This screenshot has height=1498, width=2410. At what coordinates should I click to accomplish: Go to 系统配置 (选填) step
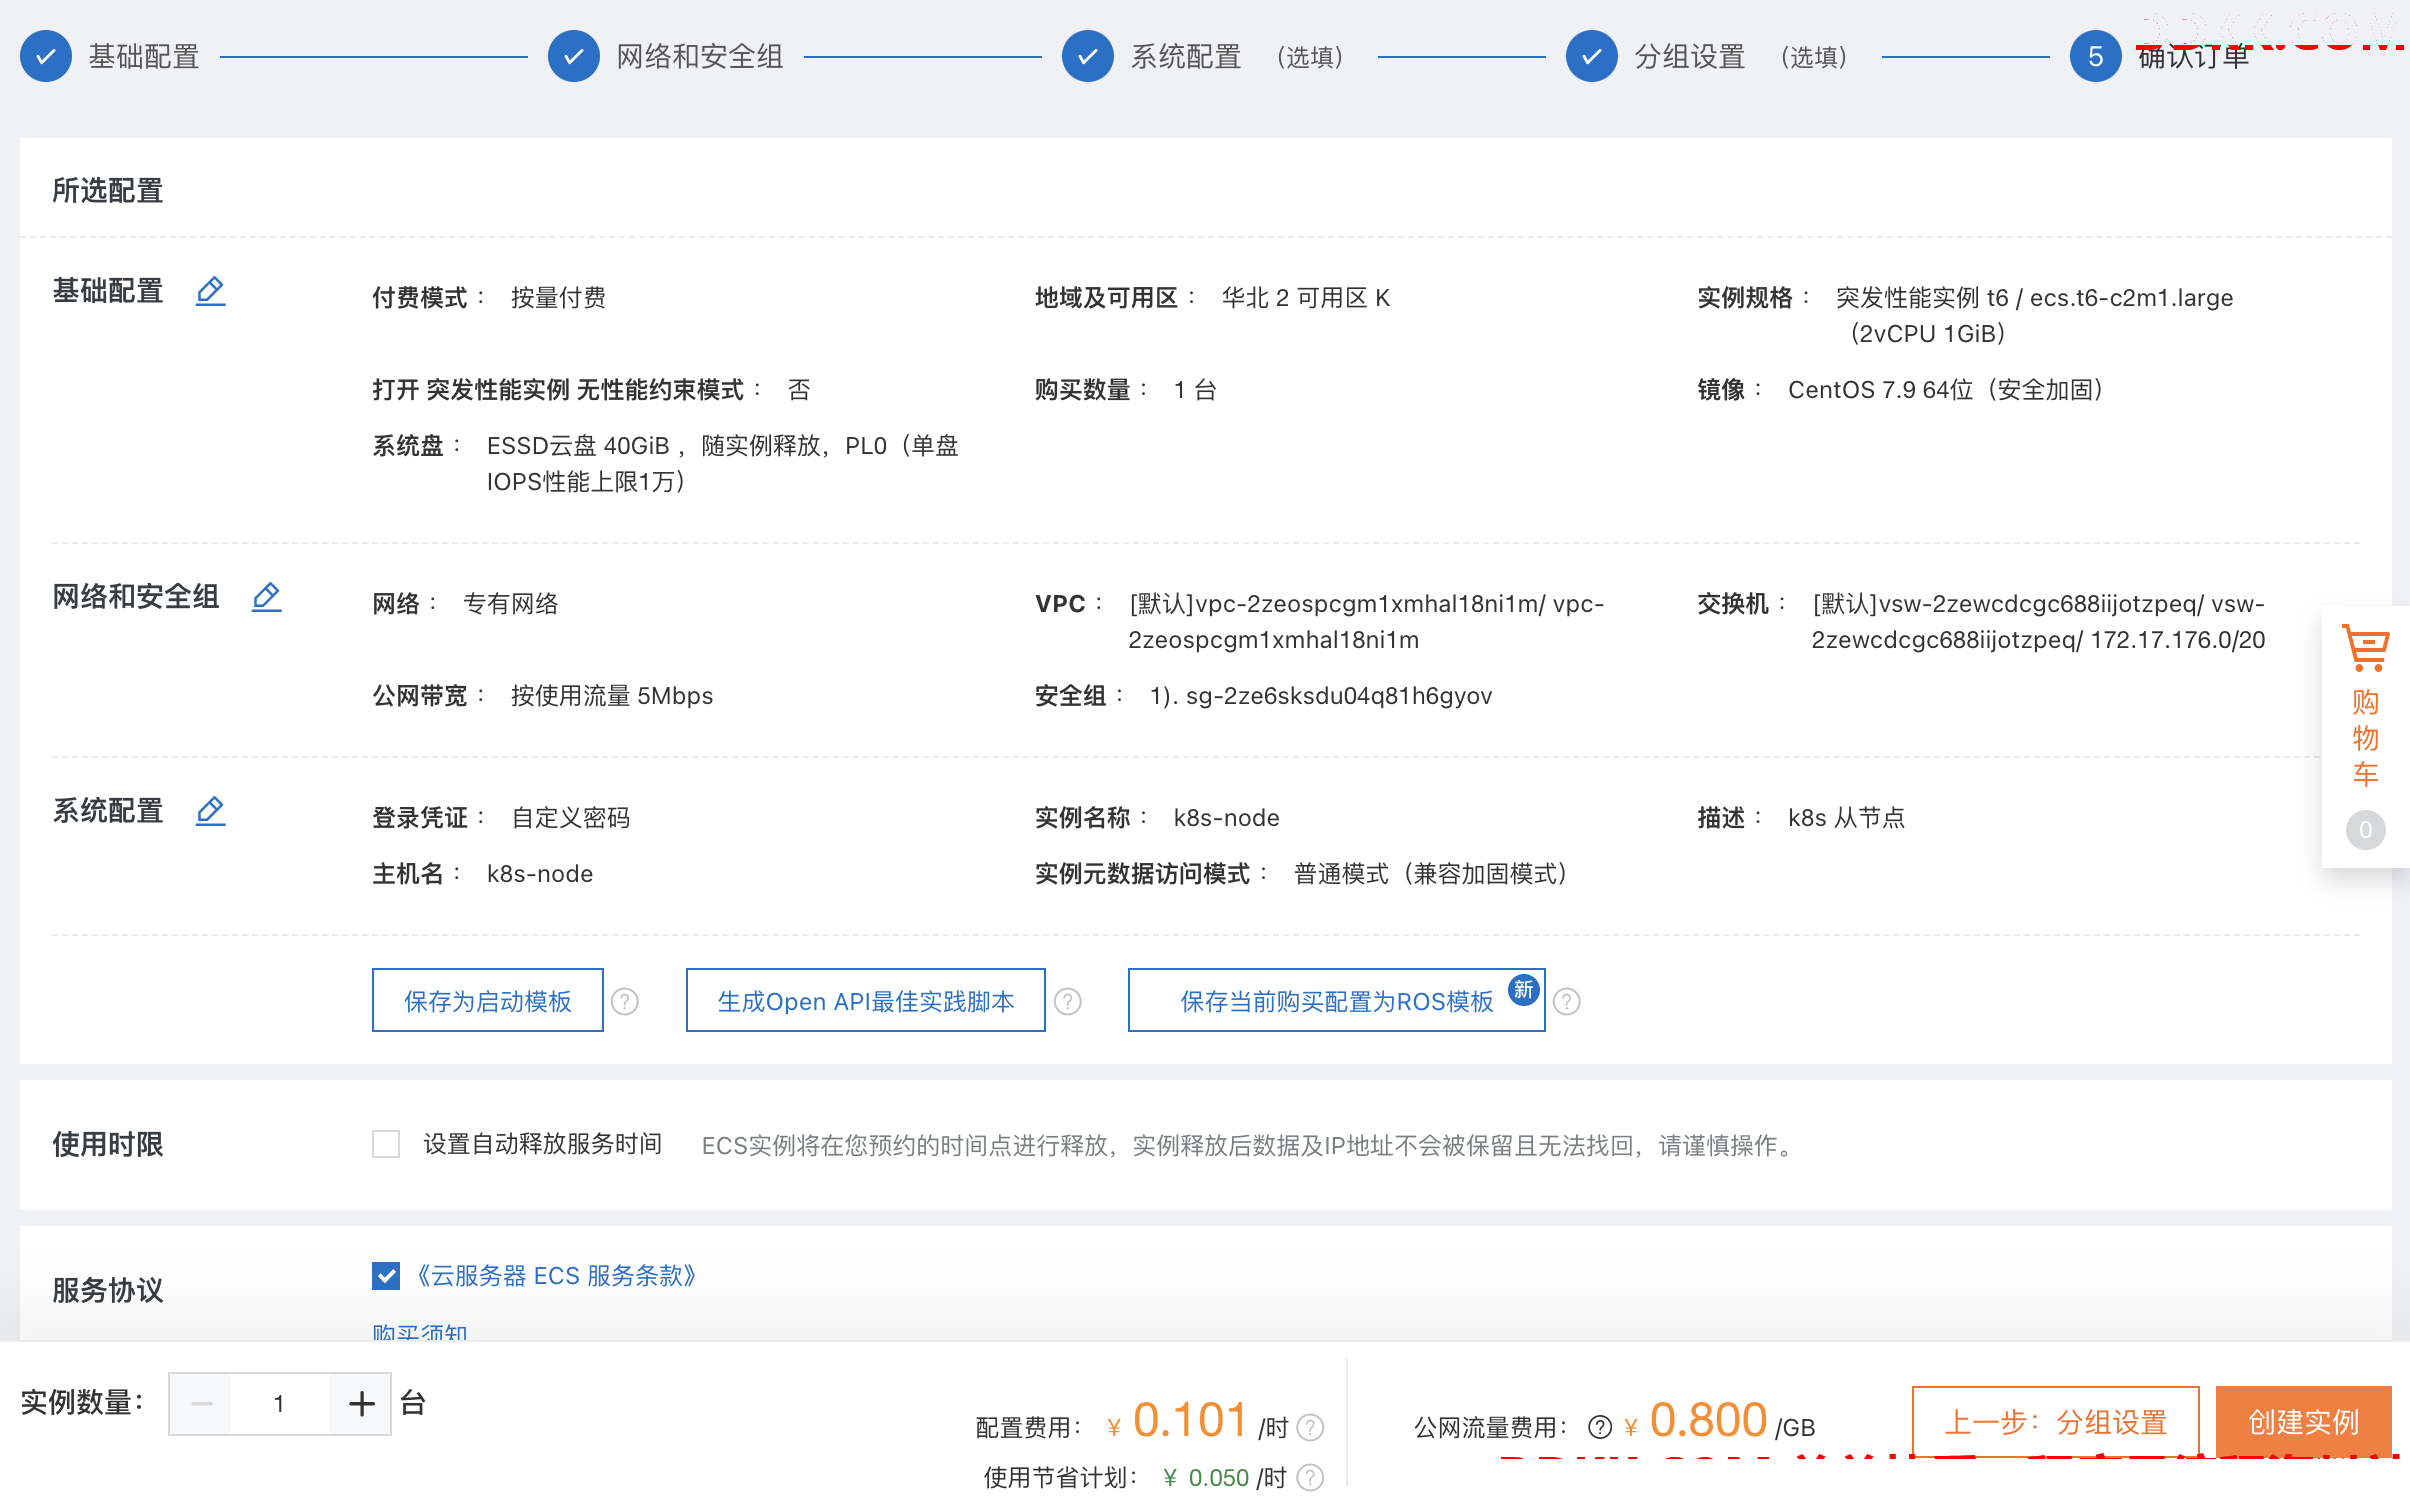[x=1239, y=57]
